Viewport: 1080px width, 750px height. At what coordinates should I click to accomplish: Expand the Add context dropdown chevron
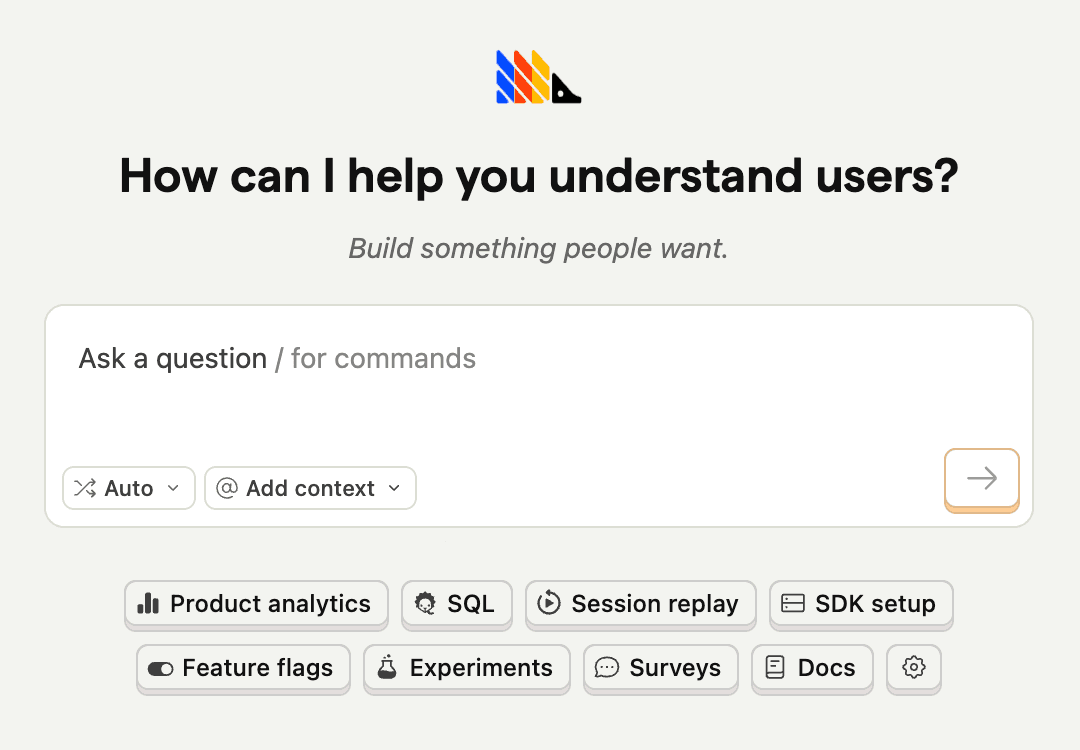(394, 488)
